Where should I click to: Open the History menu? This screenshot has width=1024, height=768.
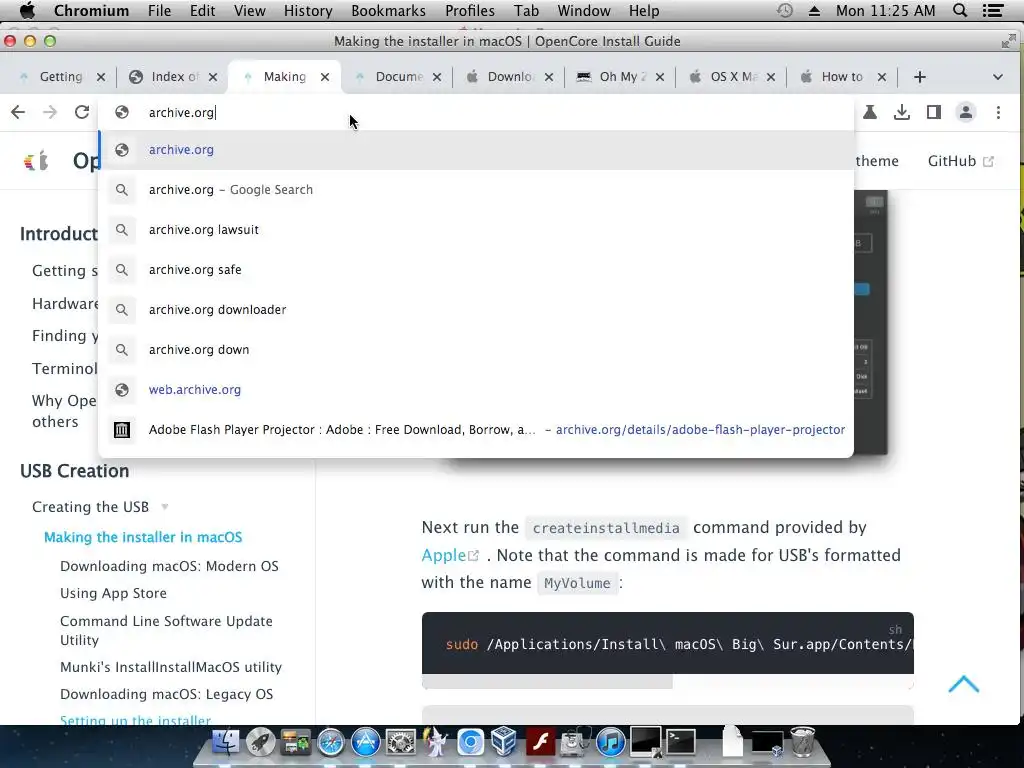point(308,10)
